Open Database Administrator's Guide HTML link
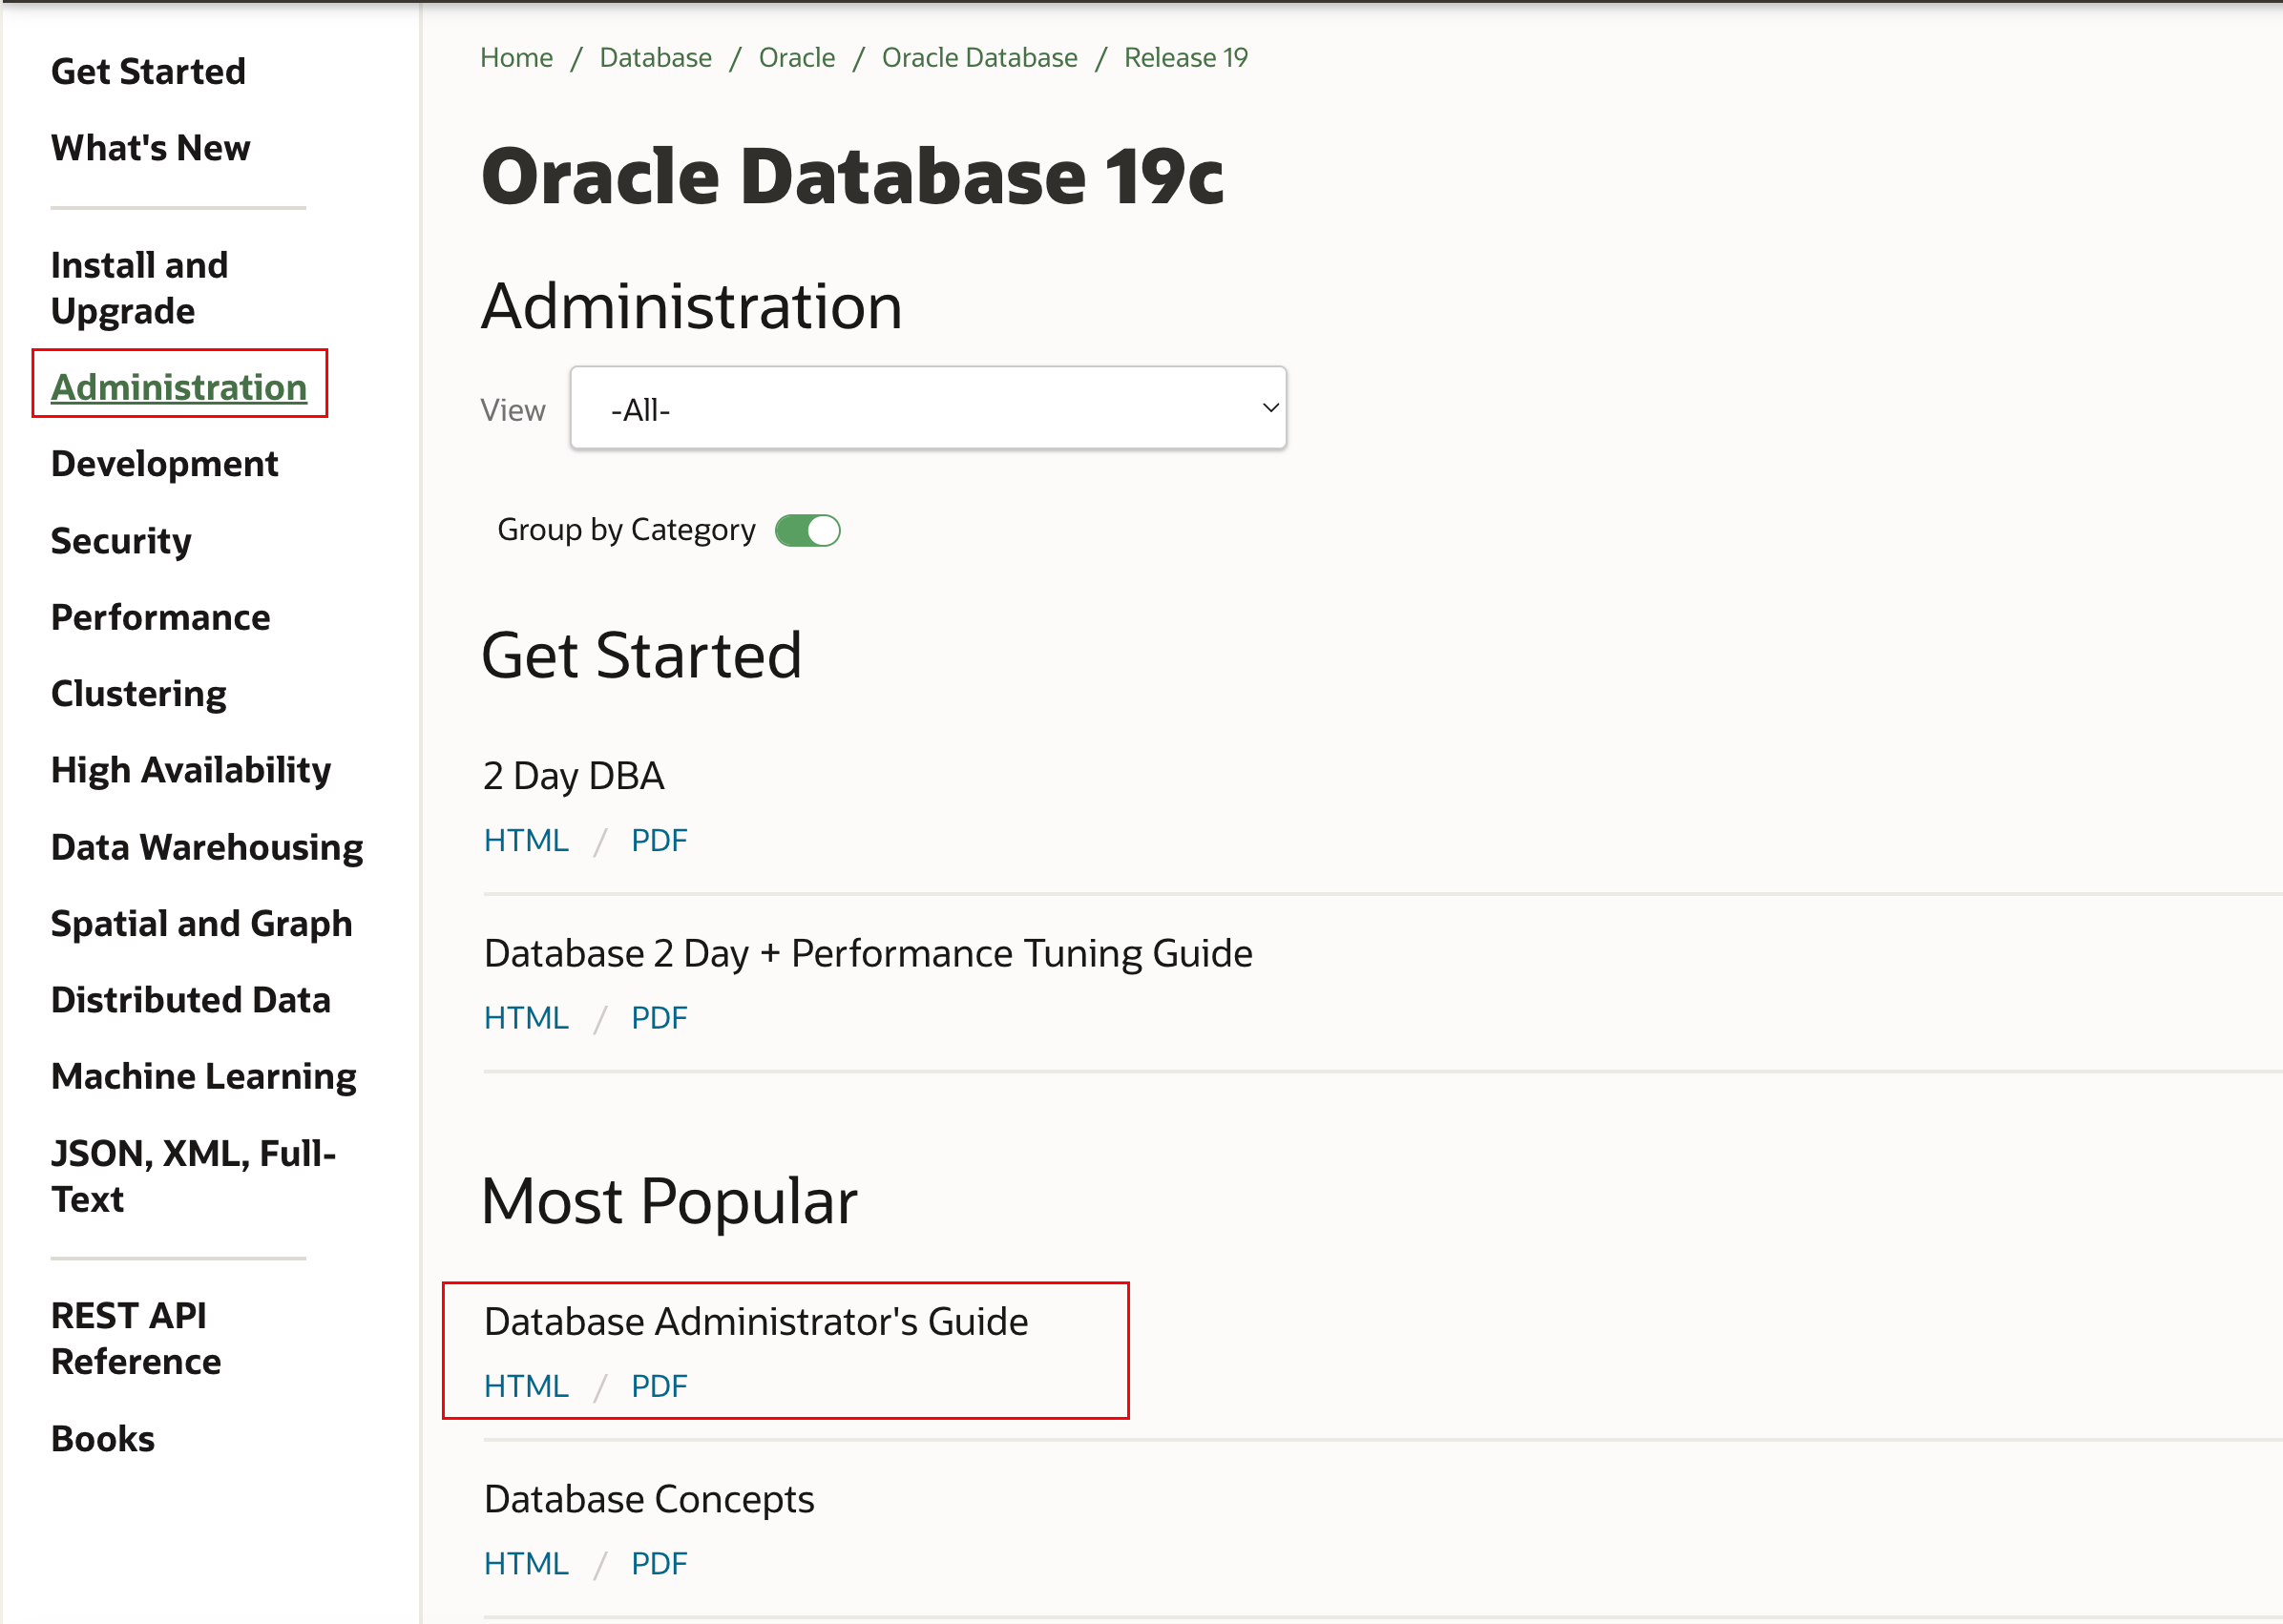This screenshot has width=2283, height=1624. point(526,1386)
